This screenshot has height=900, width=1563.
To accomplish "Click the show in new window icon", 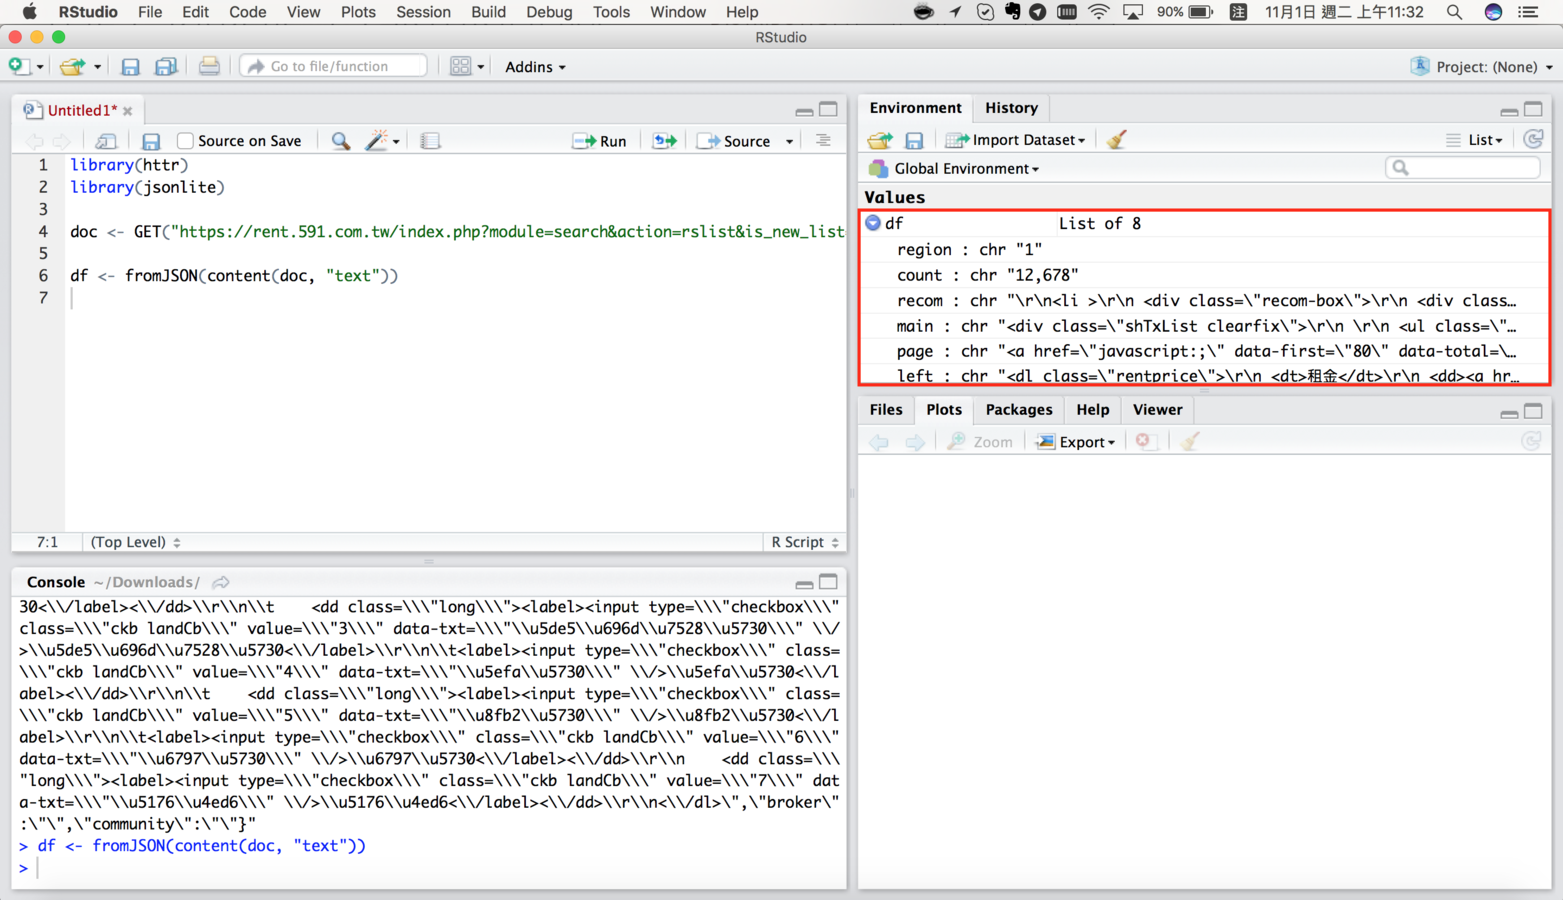I will point(106,141).
